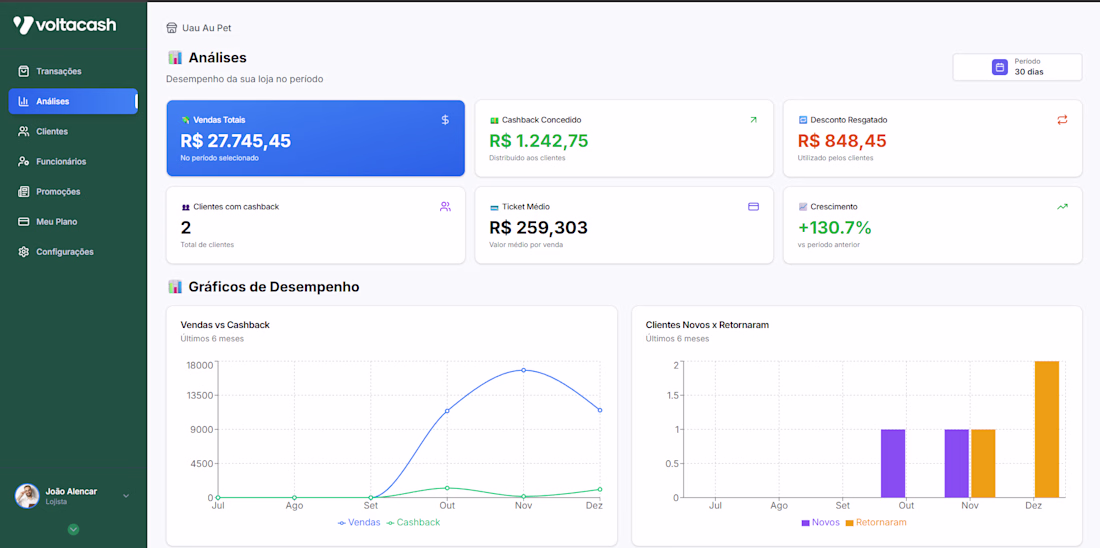This screenshot has width=1100, height=548.
Task: Click the trend icon on Crescimento card
Action: tap(1062, 207)
